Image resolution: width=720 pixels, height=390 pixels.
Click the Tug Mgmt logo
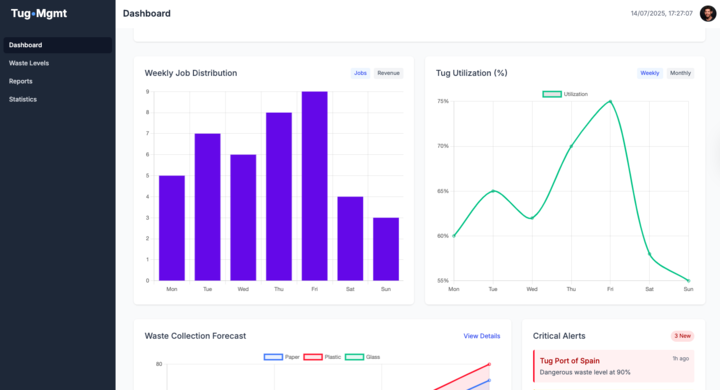pos(39,13)
